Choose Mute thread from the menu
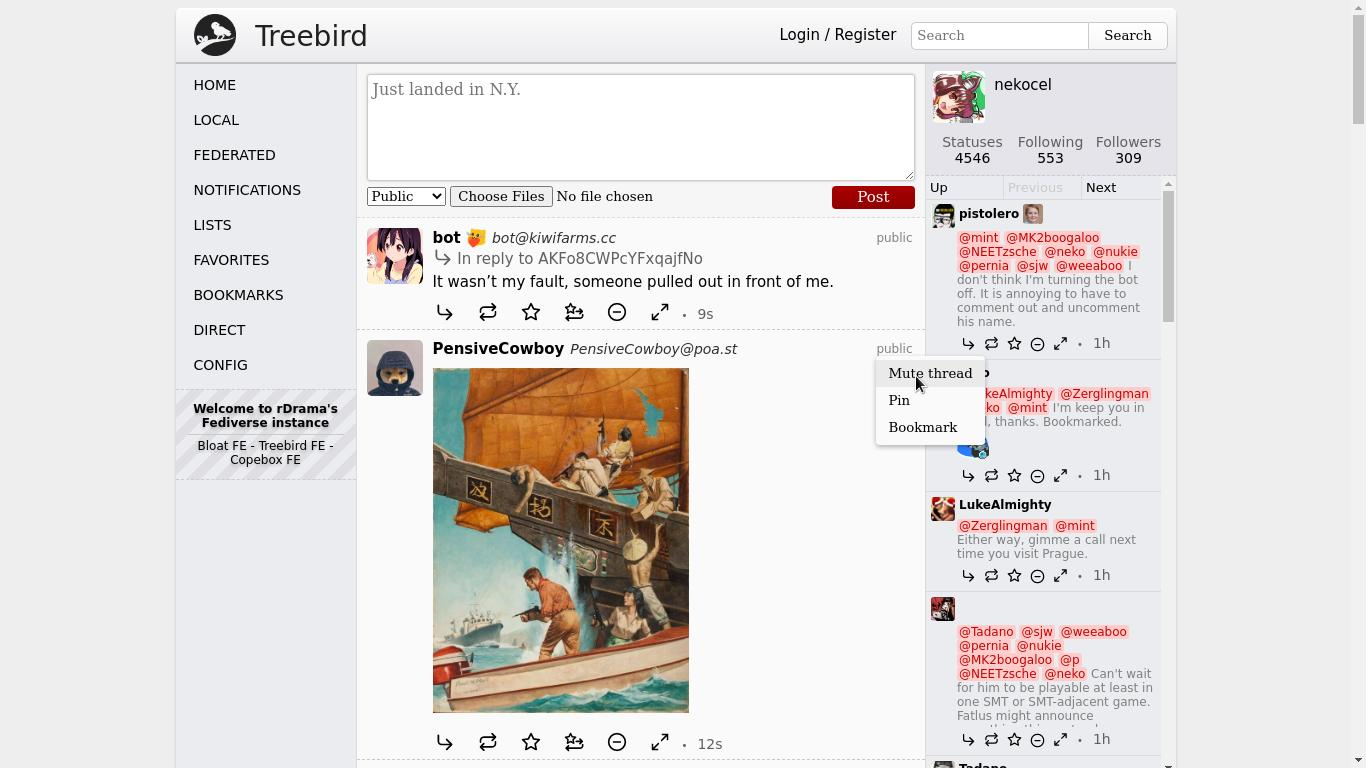The height and width of the screenshot is (768, 1366). [930, 373]
